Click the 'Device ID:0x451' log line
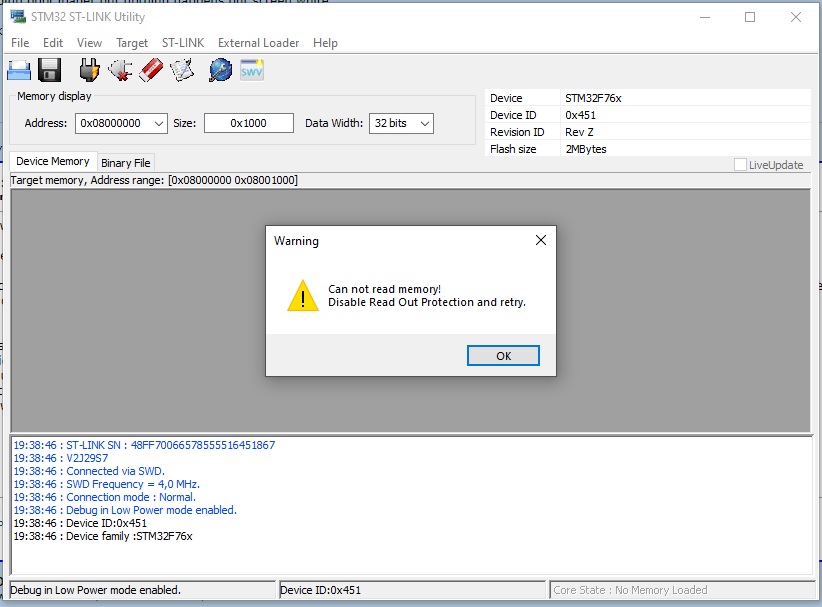Viewport: 822px width, 607px height. 80,523
